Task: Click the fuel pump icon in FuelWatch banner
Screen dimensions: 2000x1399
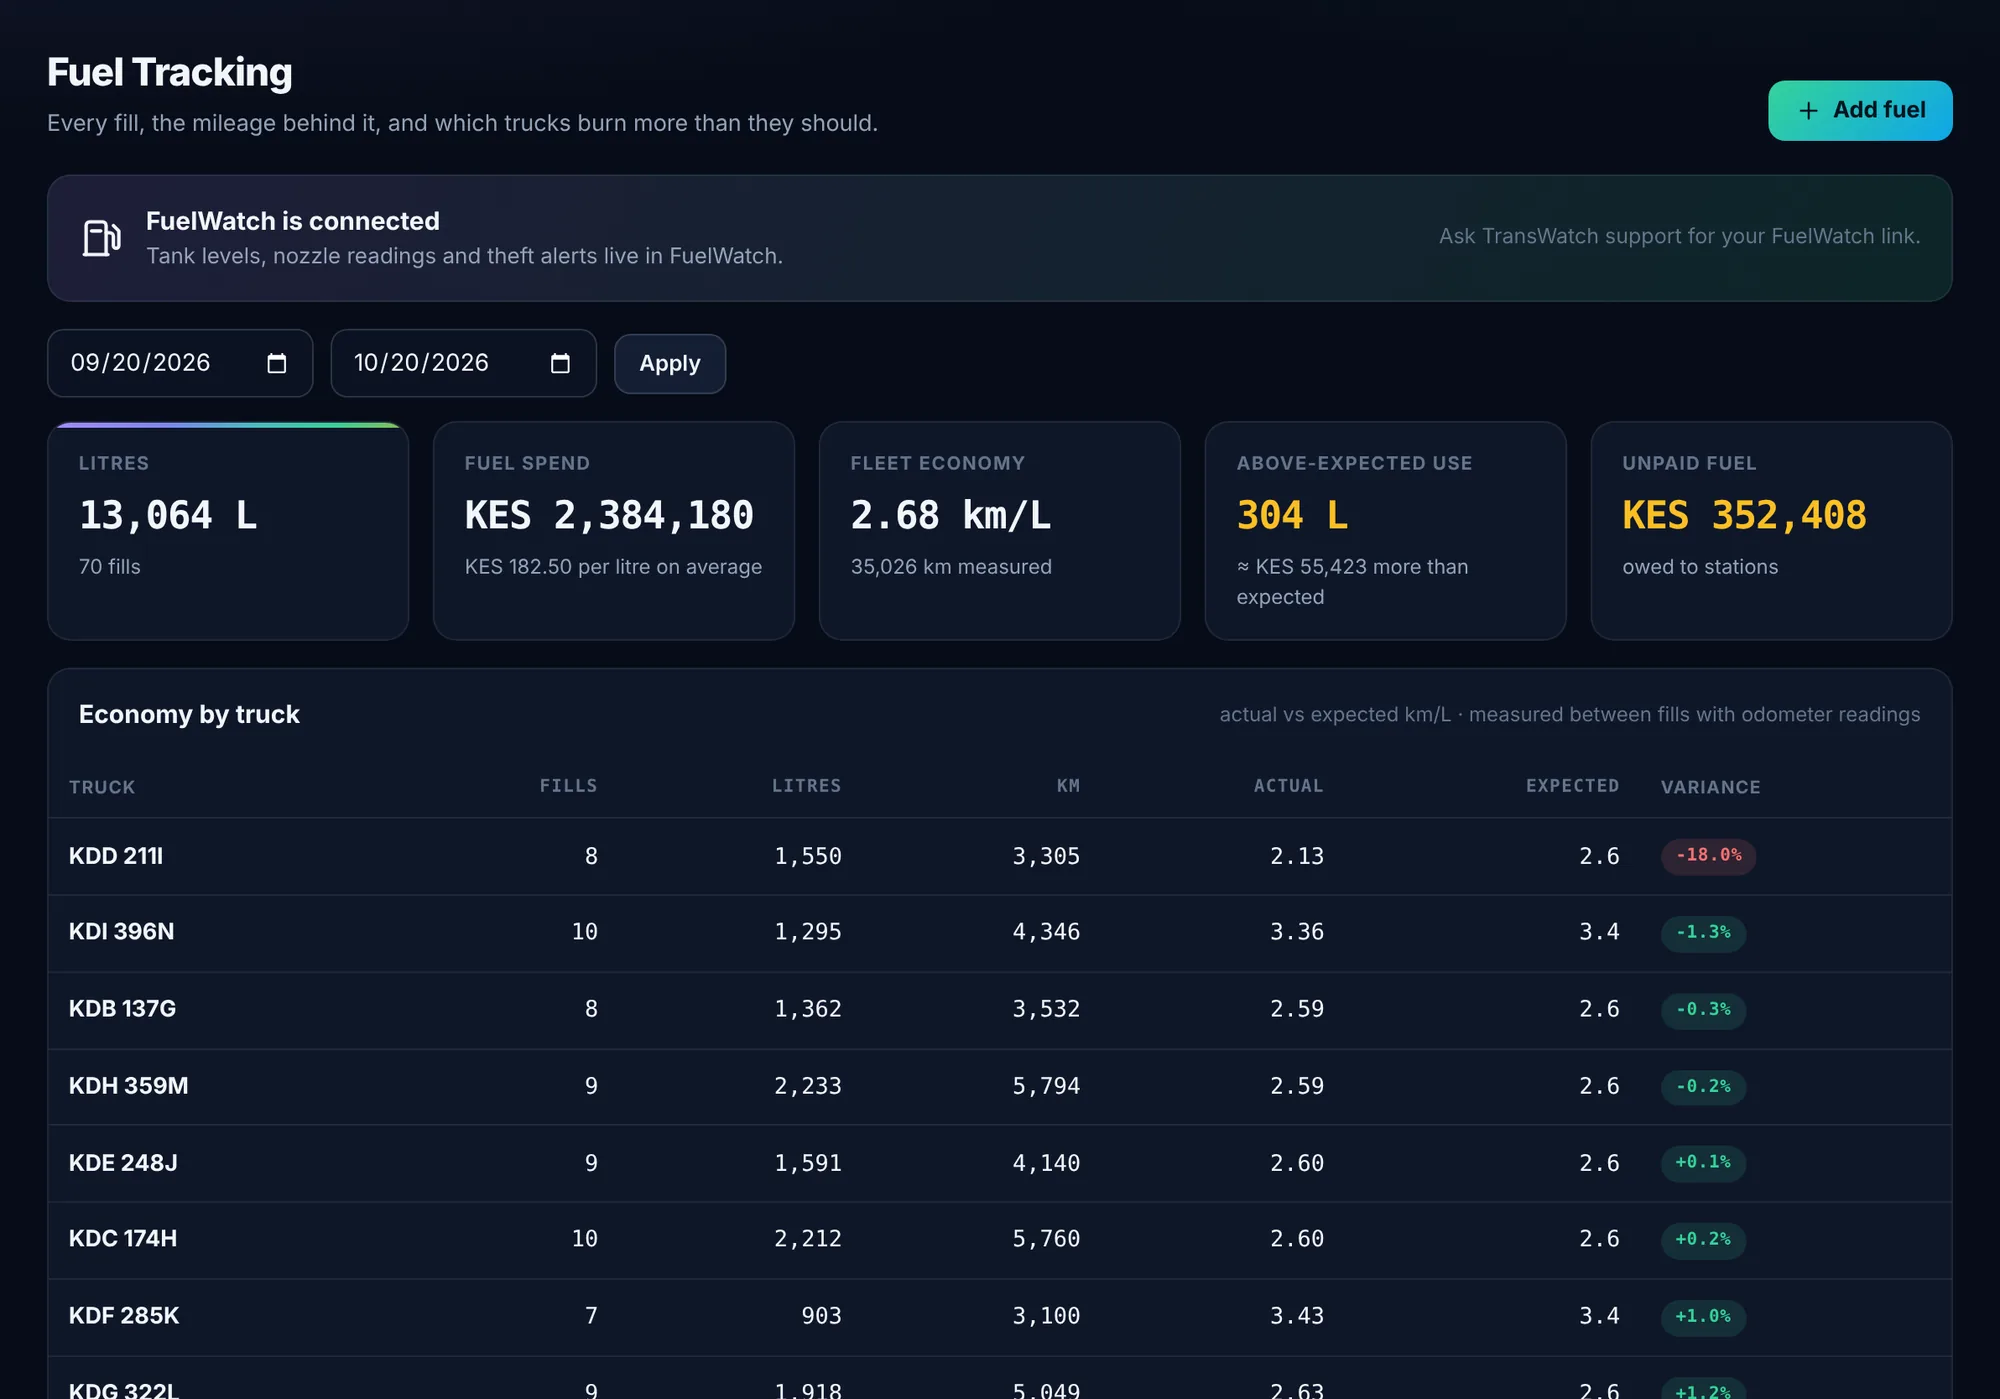Action: tap(101, 238)
